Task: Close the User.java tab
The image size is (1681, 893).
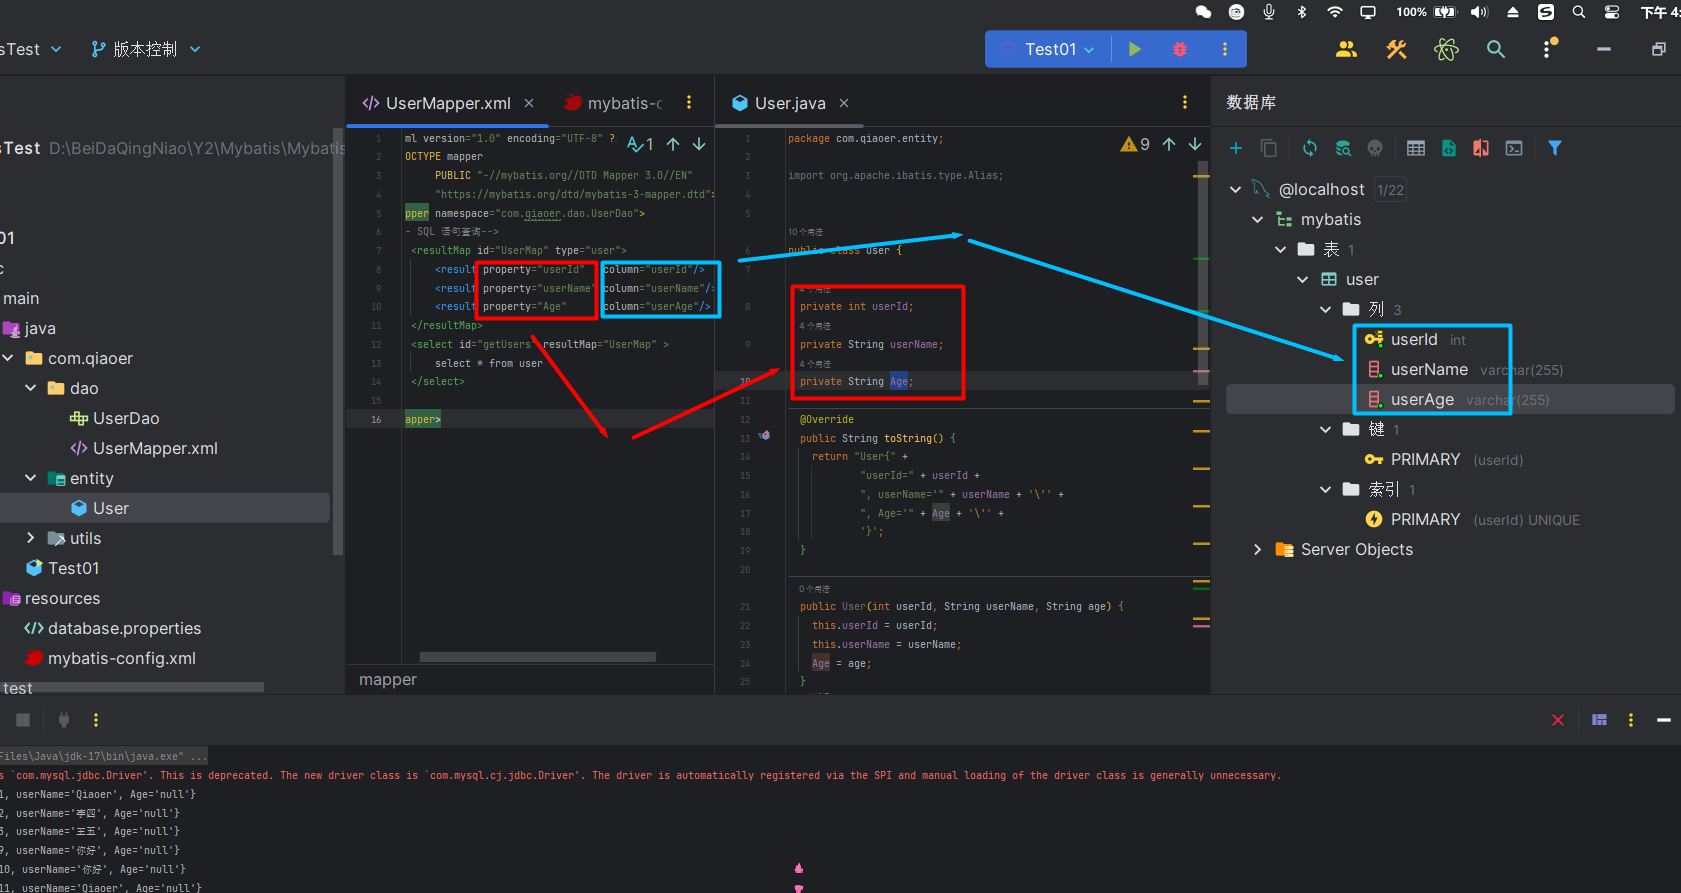Action: 844,103
